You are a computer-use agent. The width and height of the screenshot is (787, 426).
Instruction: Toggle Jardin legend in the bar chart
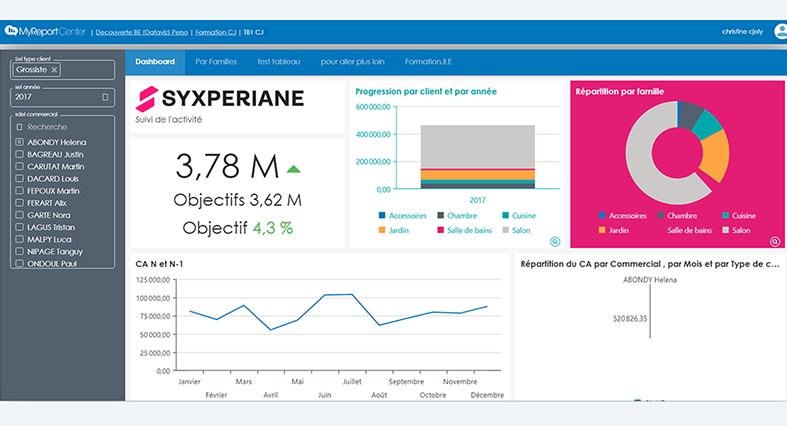point(394,230)
